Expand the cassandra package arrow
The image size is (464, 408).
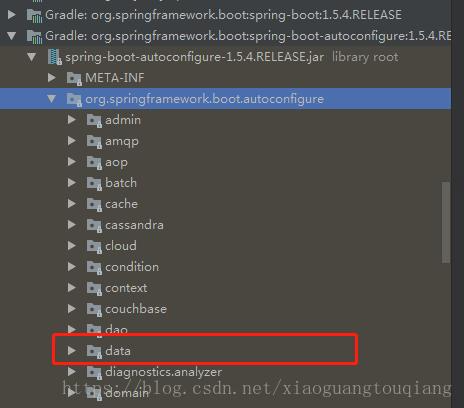72,225
